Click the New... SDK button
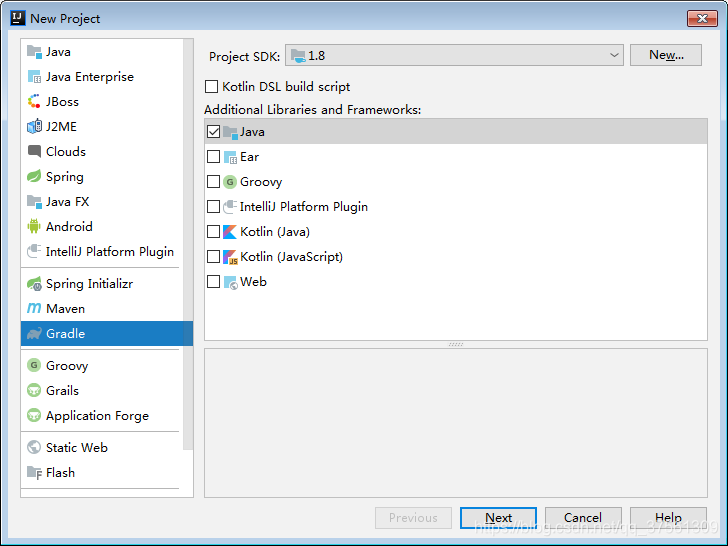 (x=666, y=55)
